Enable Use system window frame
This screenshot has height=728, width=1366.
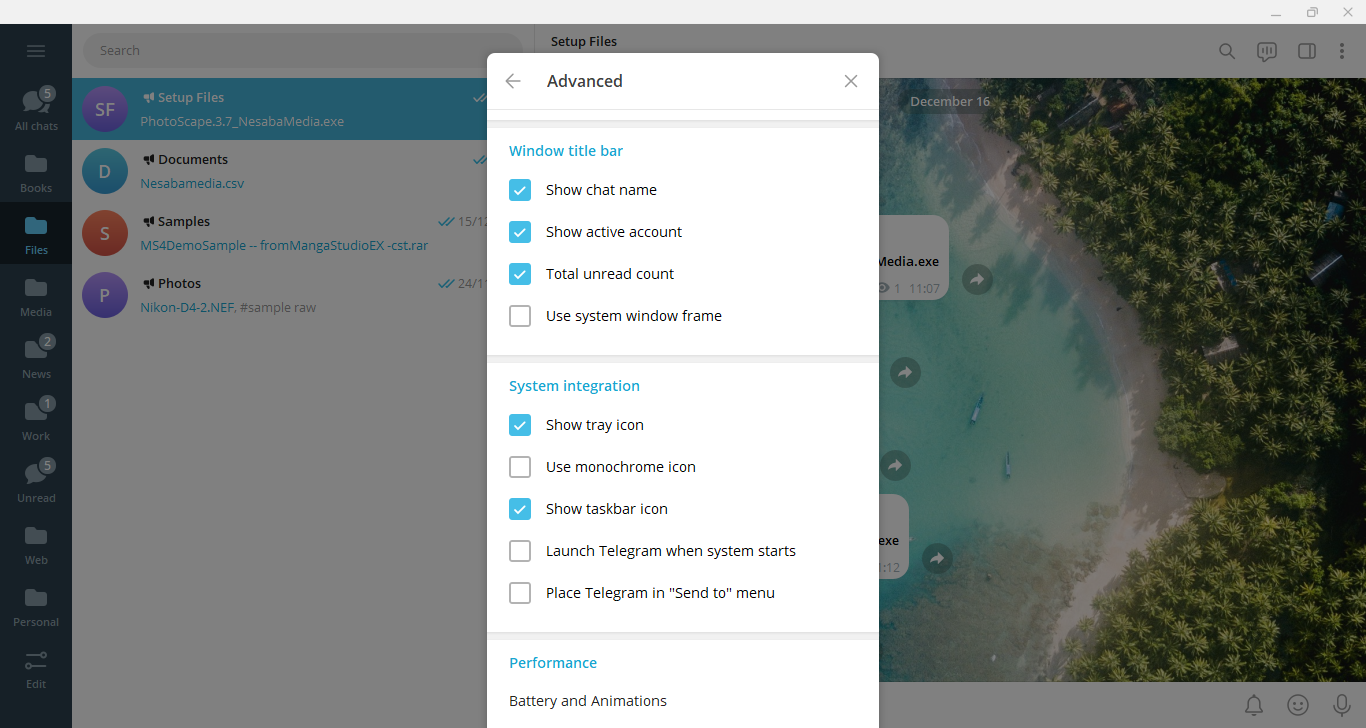520,316
